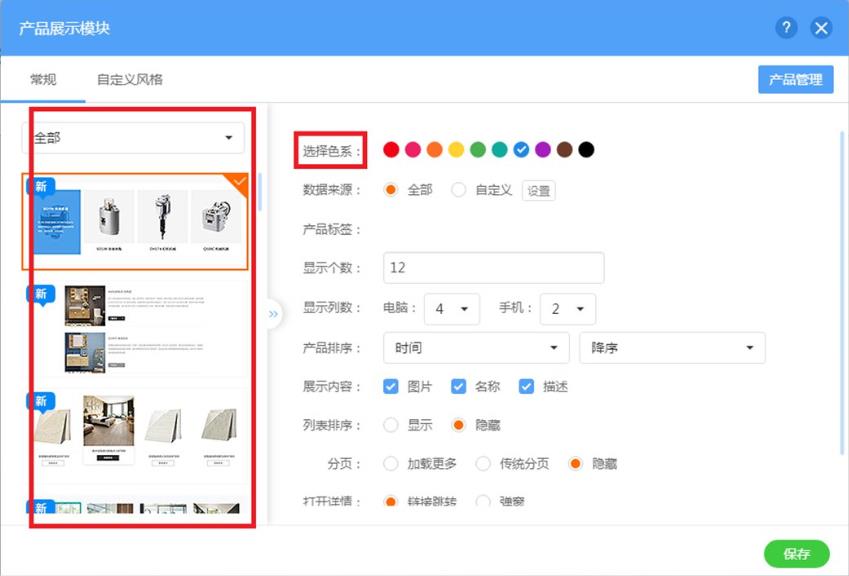Click the 保存 button to save settings
The height and width of the screenshot is (576, 849).
[796, 553]
